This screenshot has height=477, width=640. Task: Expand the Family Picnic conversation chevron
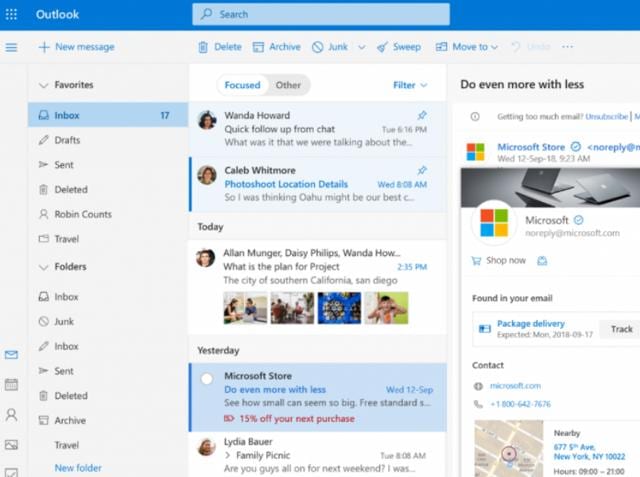click(x=228, y=455)
